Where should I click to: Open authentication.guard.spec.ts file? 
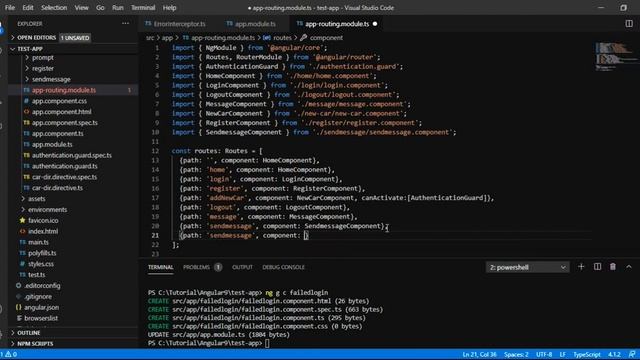73,156
